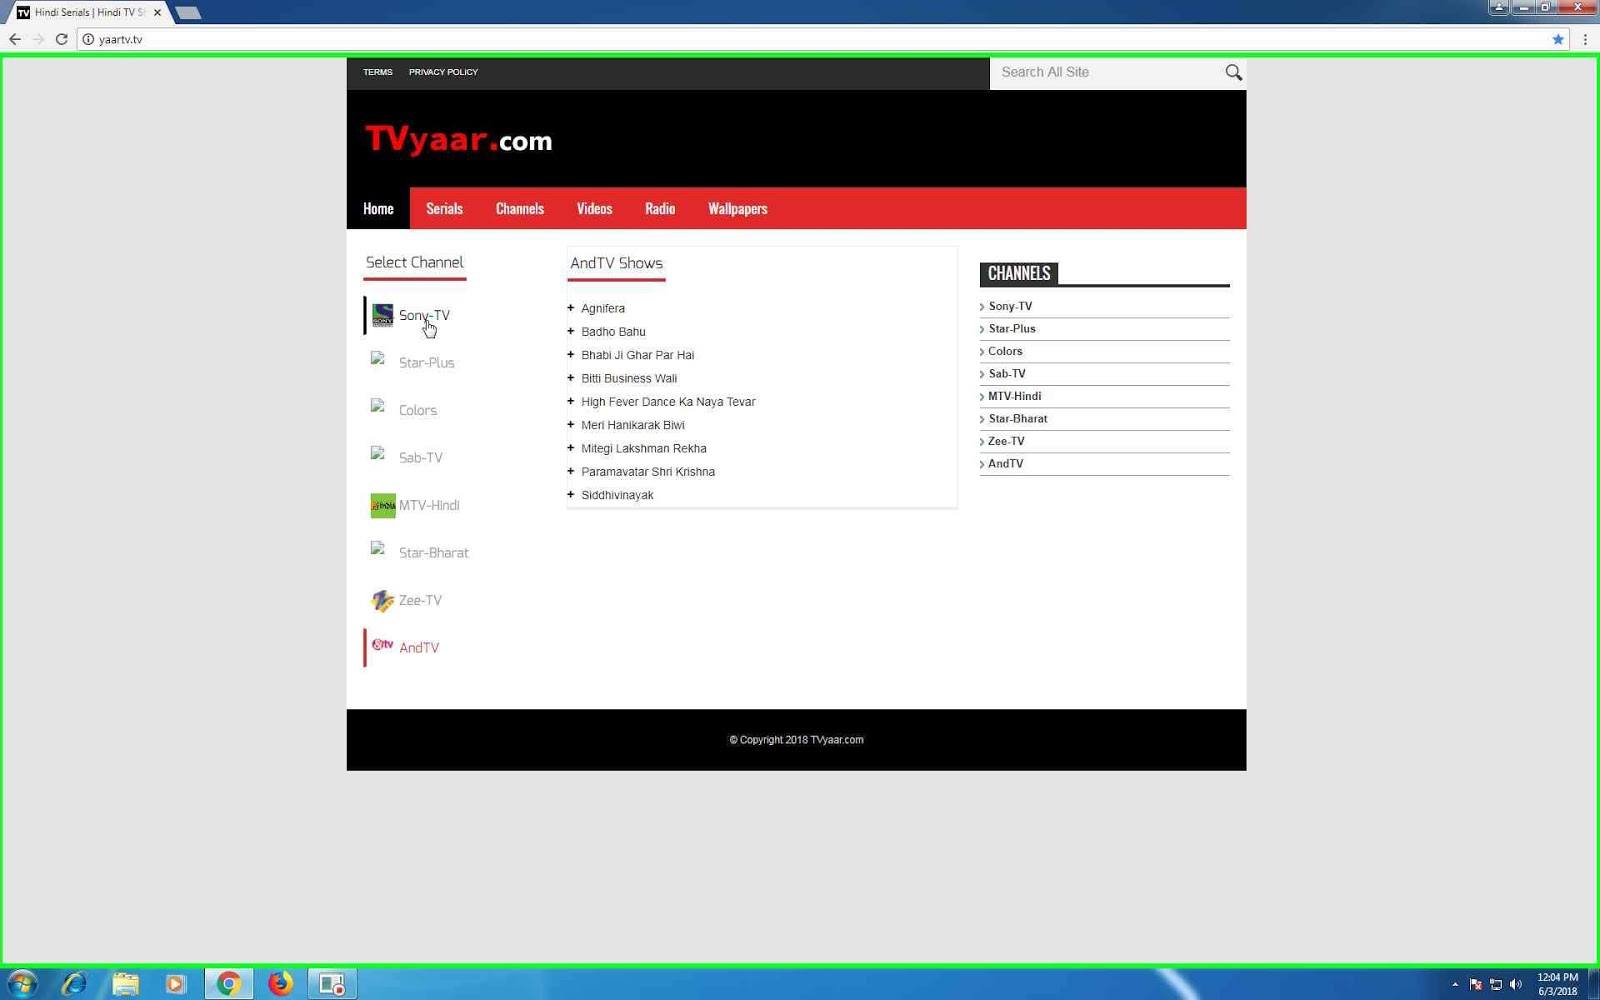Open the Channels menu in the red navbar
This screenshot has height=1000, width=1600.
pos(520,208)
